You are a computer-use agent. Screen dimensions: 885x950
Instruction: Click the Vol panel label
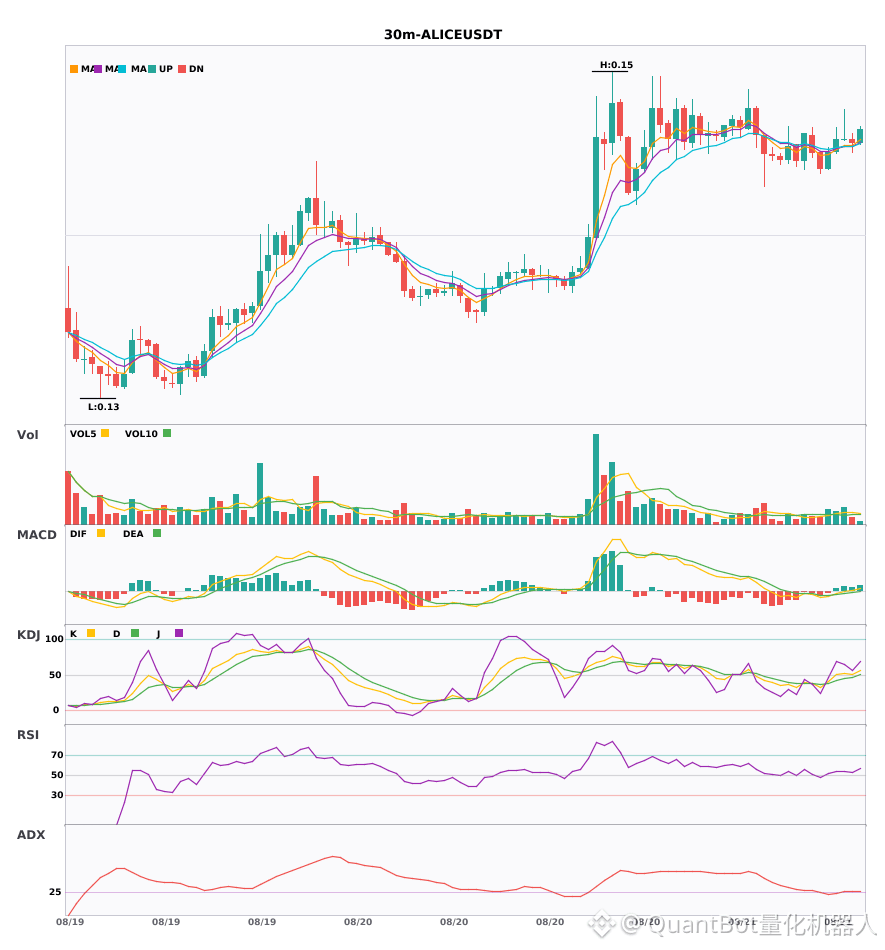27,435
